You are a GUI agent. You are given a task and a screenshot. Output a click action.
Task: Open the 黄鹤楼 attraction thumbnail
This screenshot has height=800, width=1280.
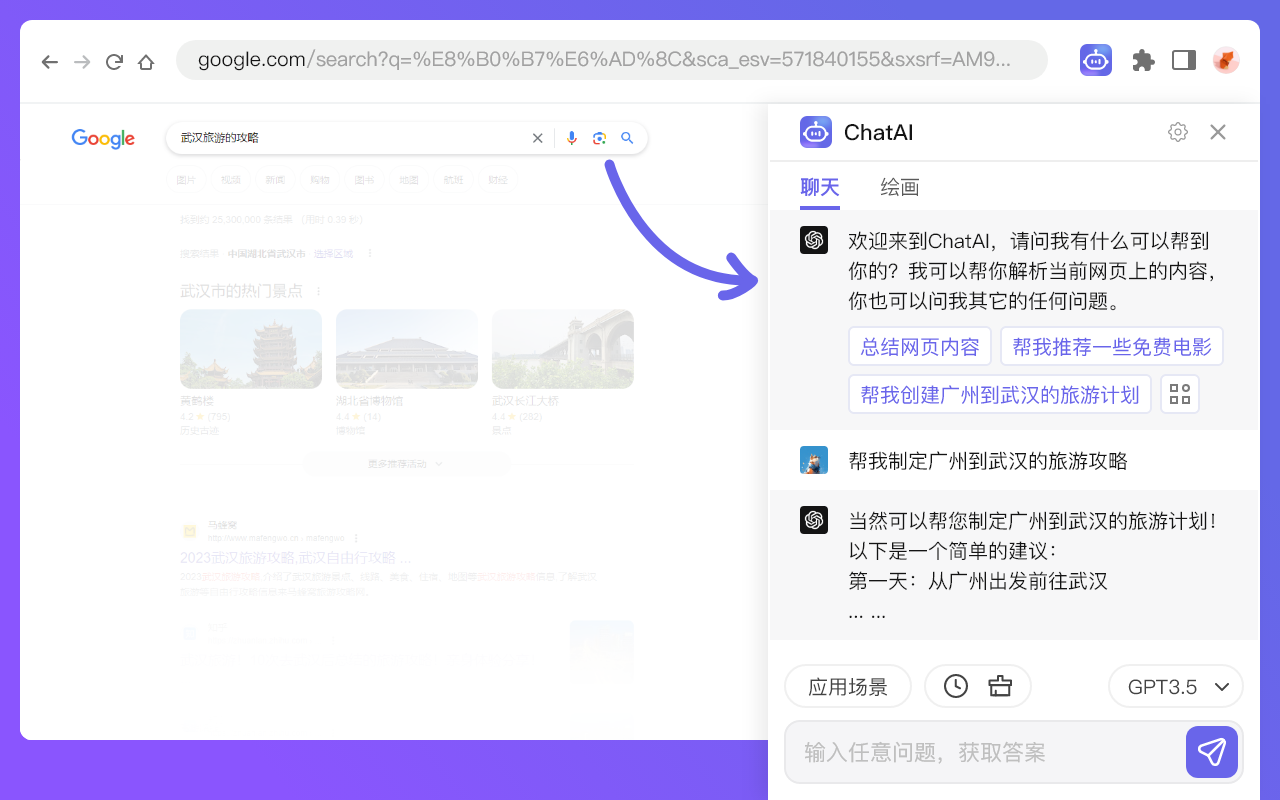coord(251,349)
